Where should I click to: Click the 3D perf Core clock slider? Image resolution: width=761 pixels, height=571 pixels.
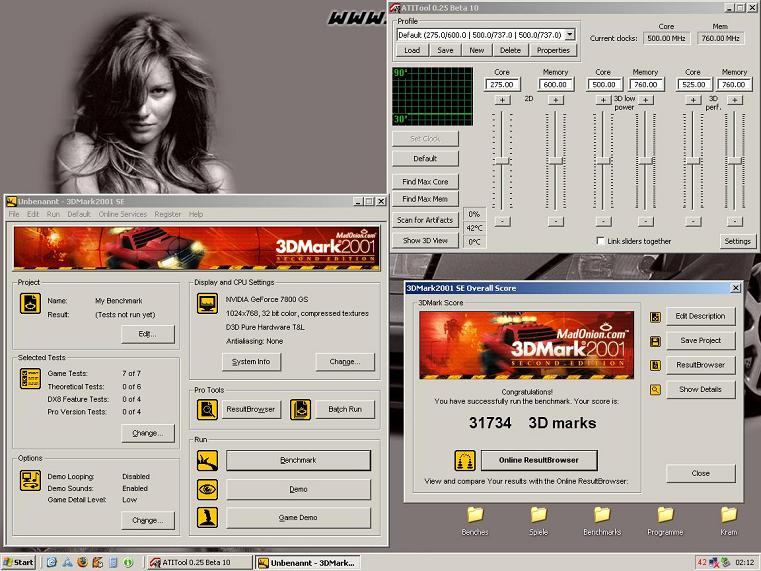pos(693,161)
